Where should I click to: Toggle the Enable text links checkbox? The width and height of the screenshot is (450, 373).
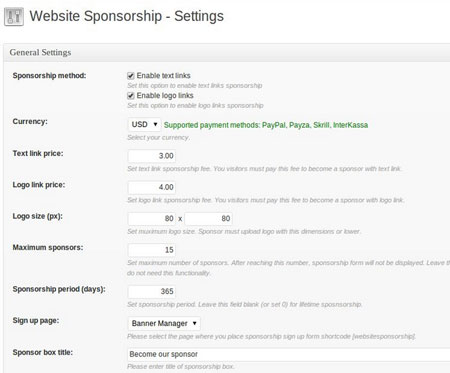pos(131,76)
